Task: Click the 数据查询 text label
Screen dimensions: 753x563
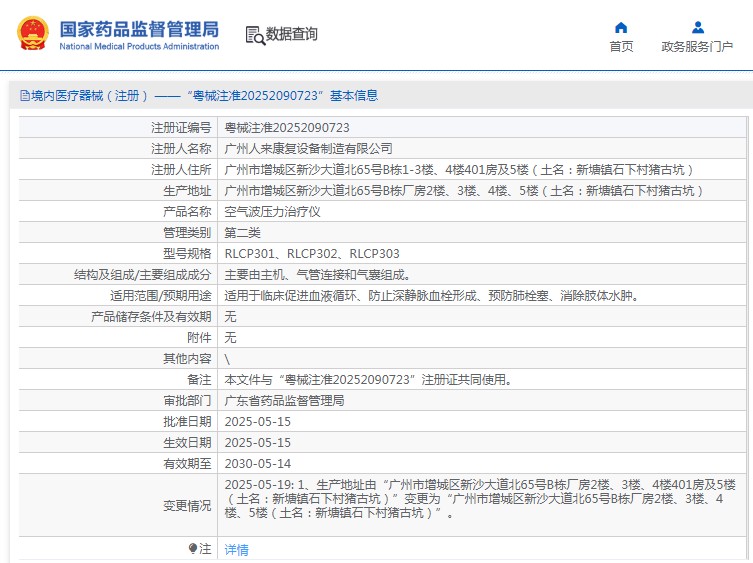Action: (292, 34)
